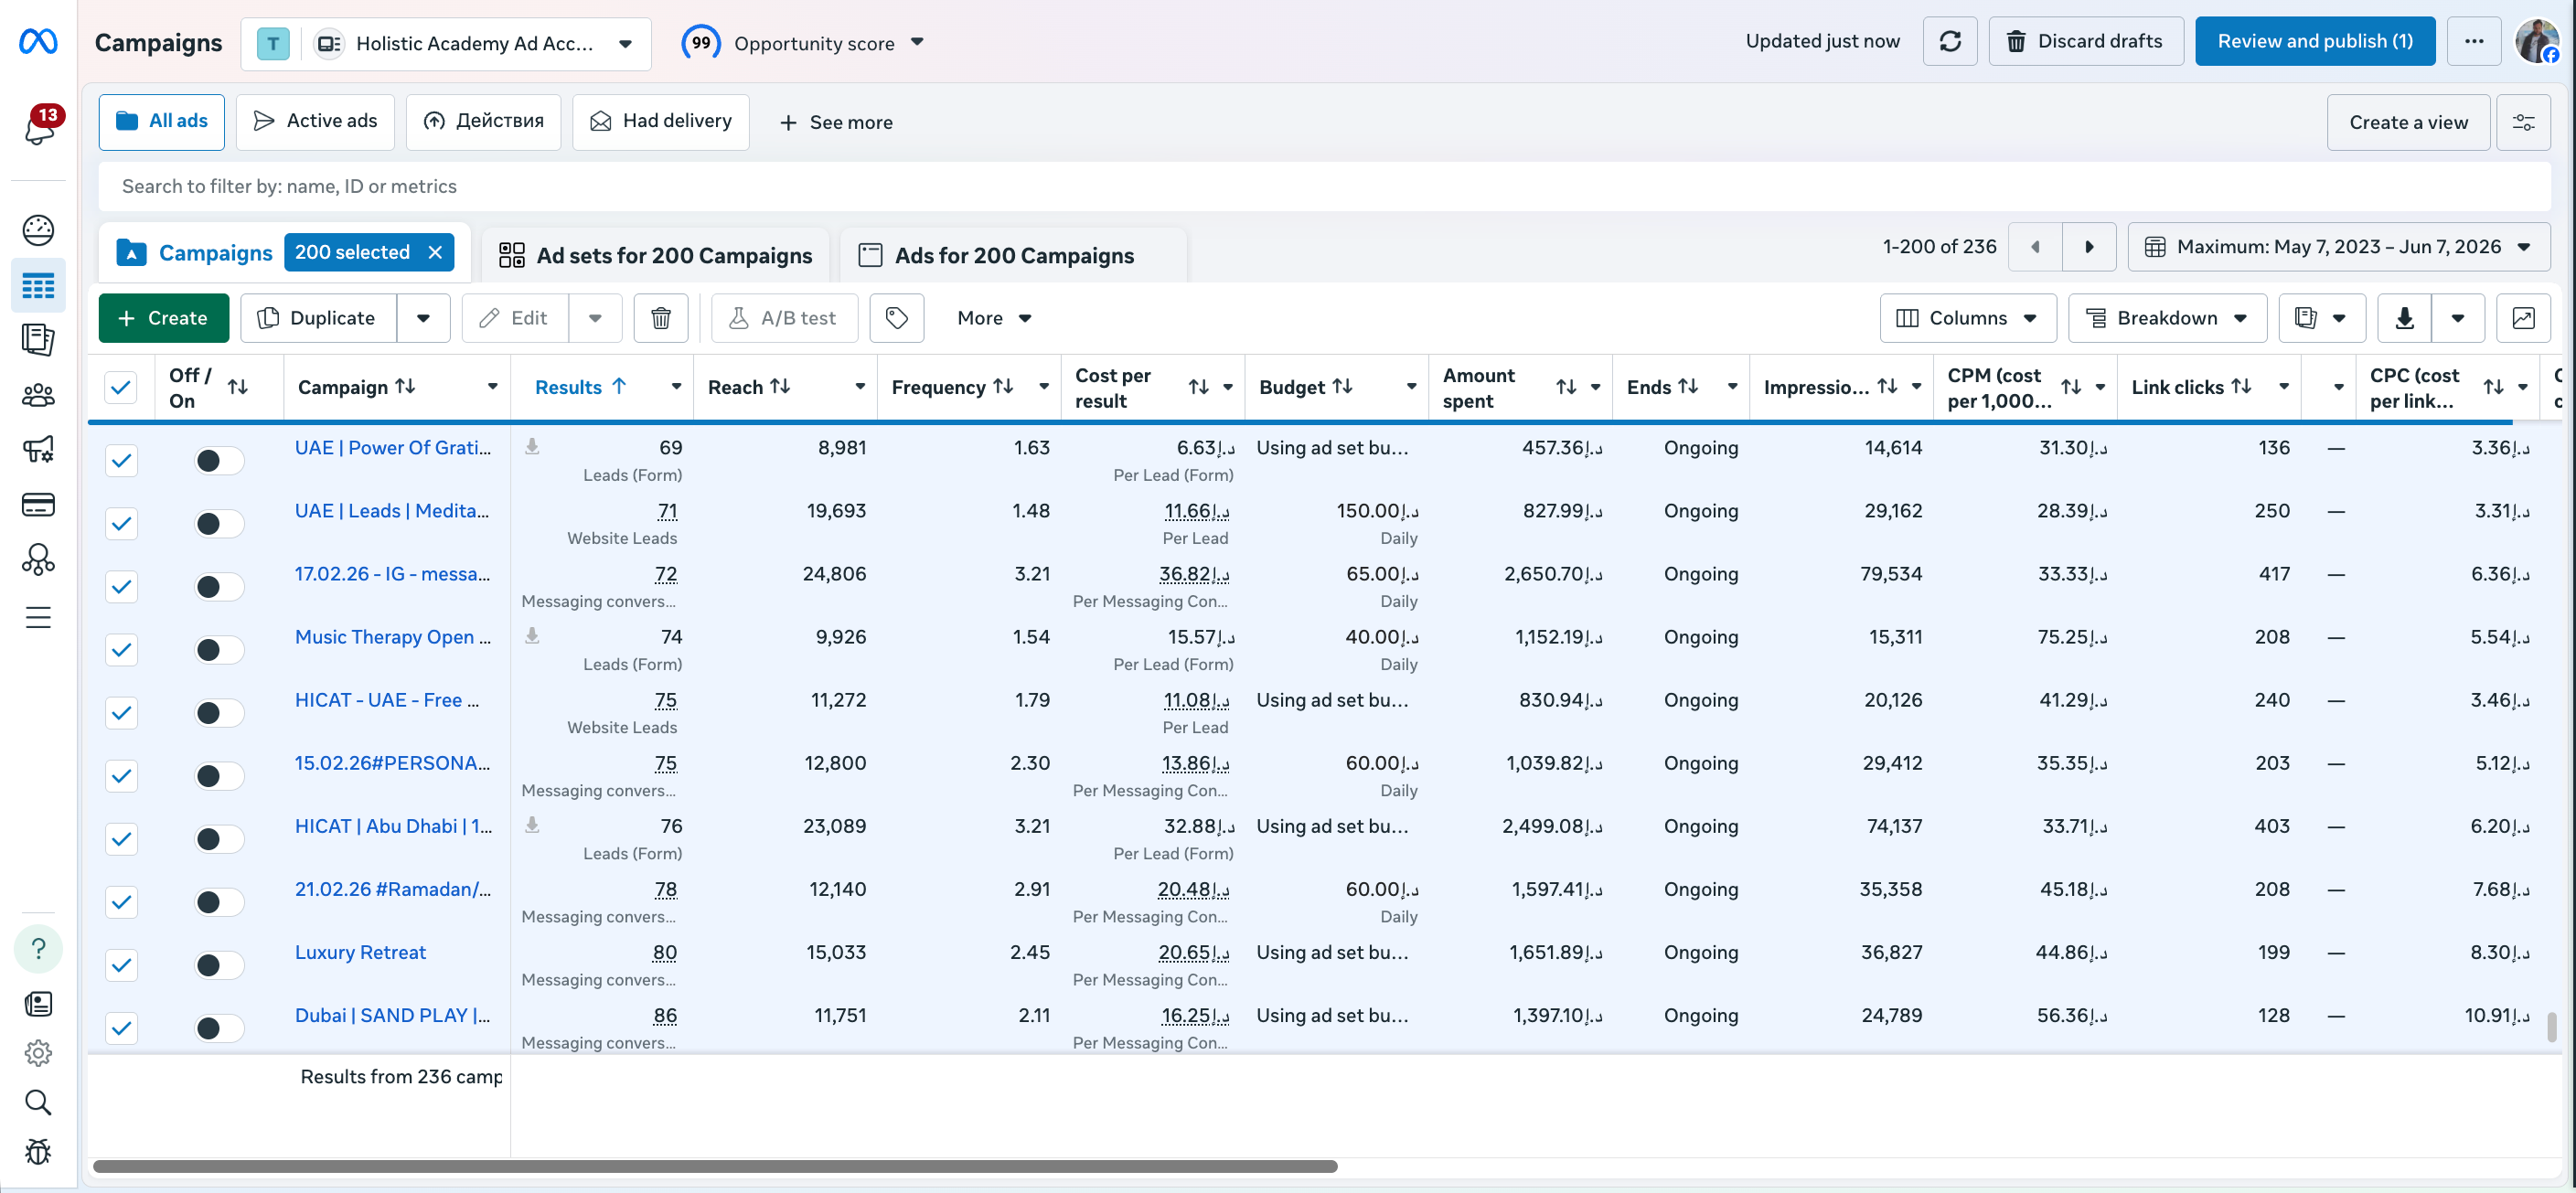Screen dimensions: 2576x1193
Task: Switch to the Действия tab
Action: (483, 122)
